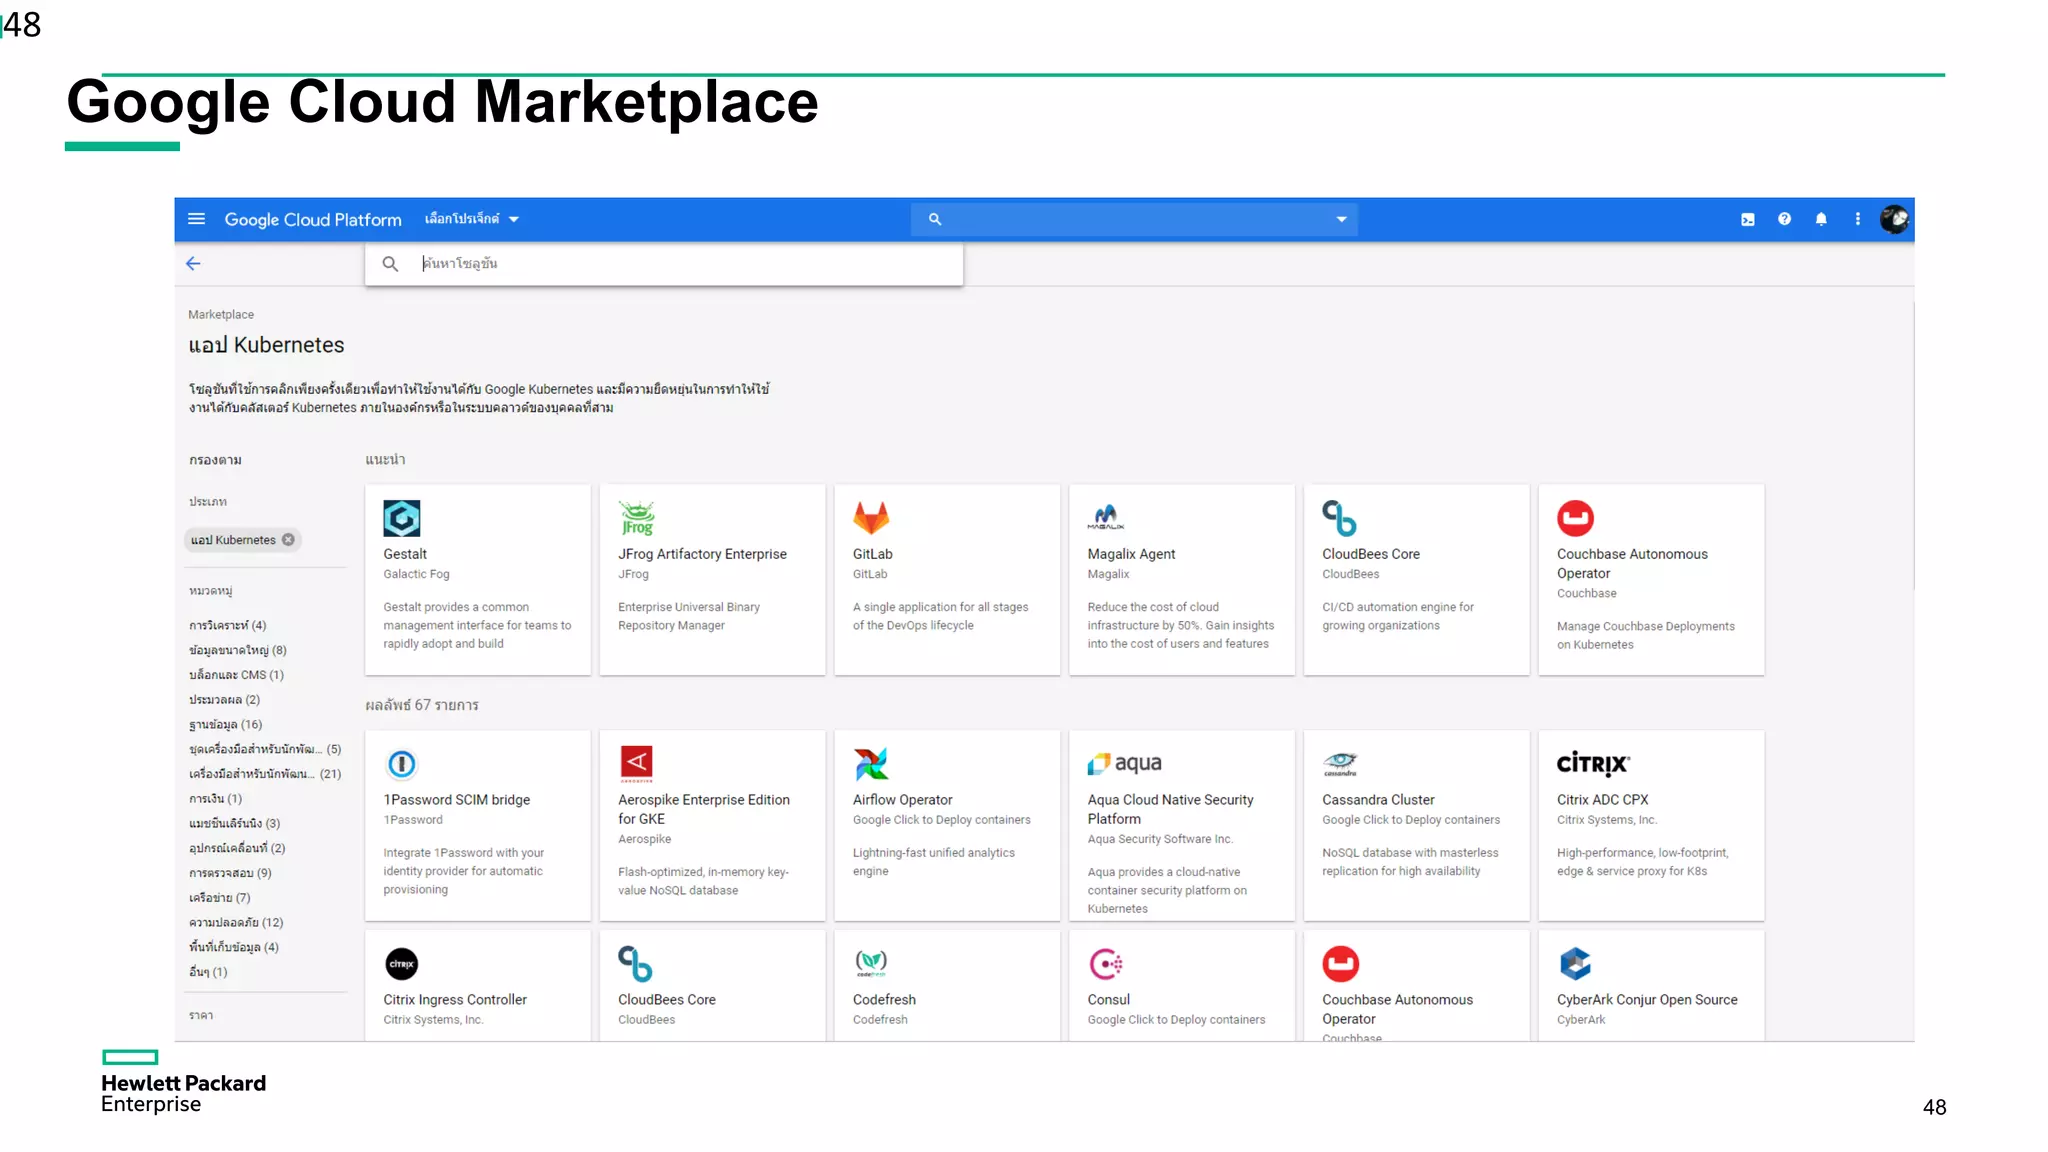
Task: Click Couchbase red logo in featured row
Action: (1575, 518)
